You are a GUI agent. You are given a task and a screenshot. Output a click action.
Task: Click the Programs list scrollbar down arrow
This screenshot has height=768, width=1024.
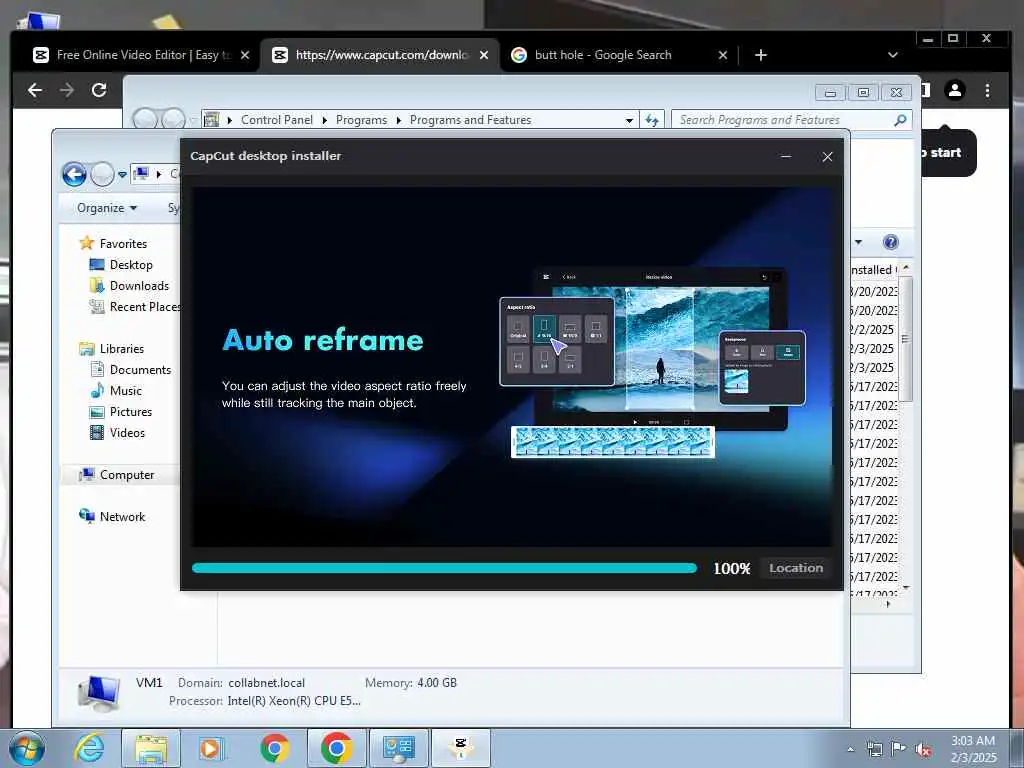905,588
